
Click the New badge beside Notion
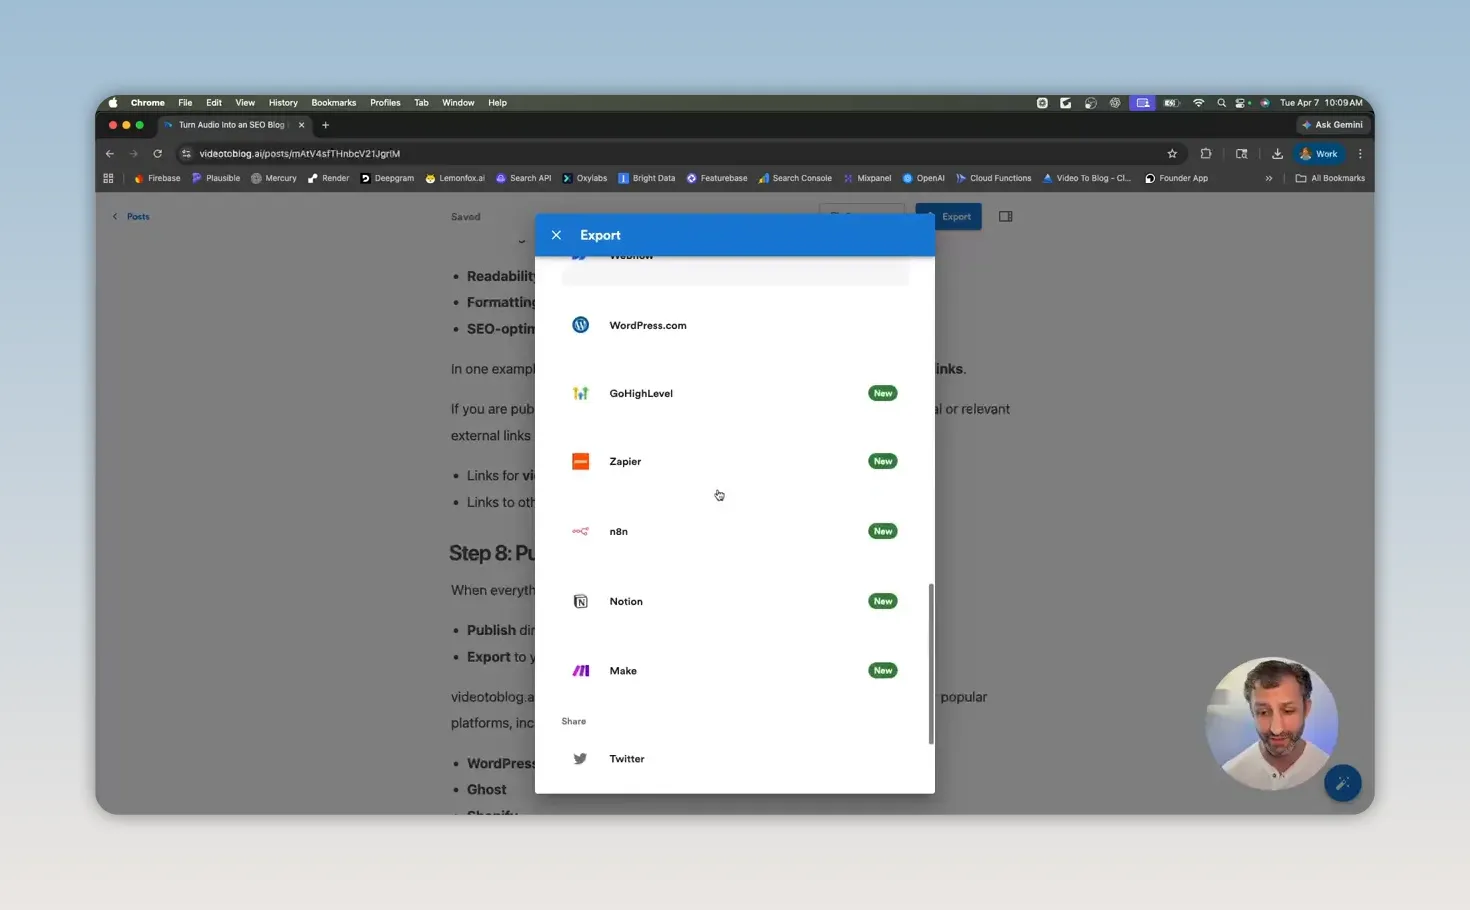click(882, 601)
